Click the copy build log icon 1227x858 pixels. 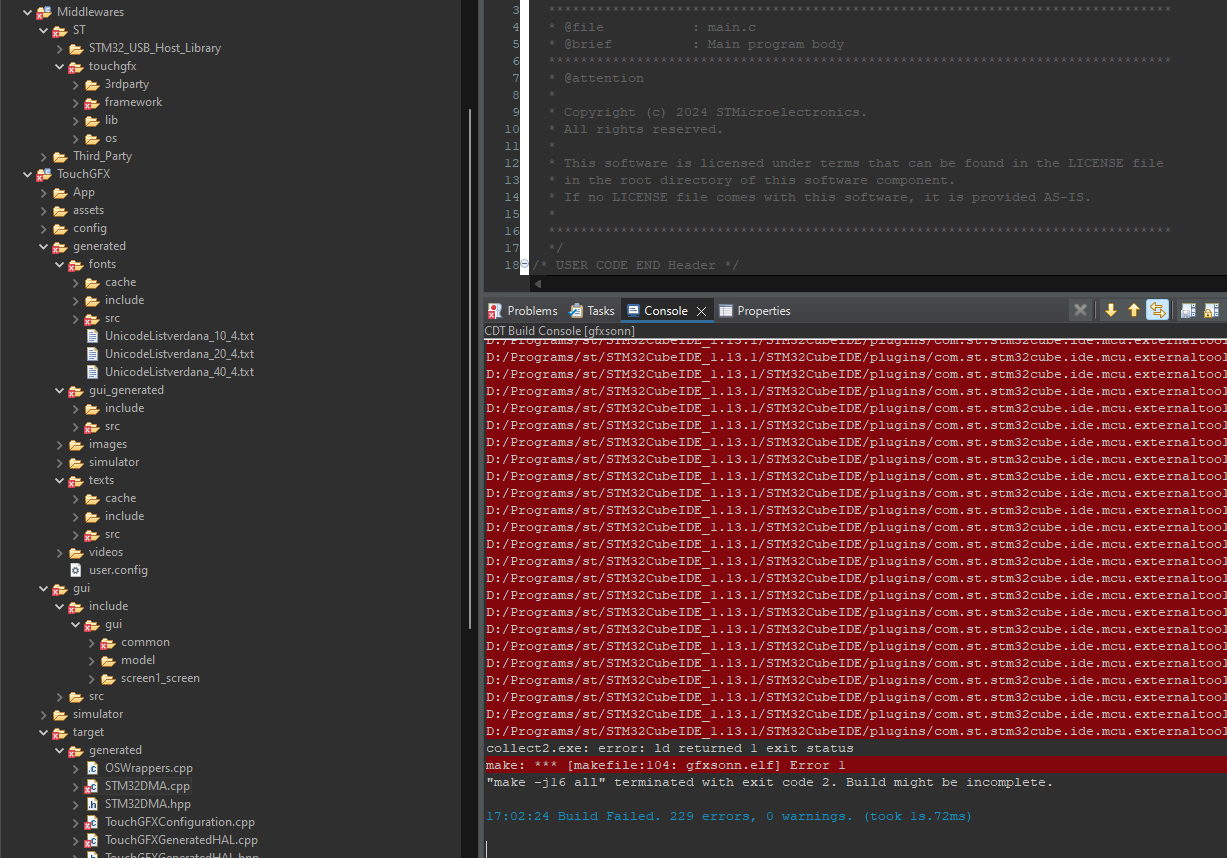1188,310
